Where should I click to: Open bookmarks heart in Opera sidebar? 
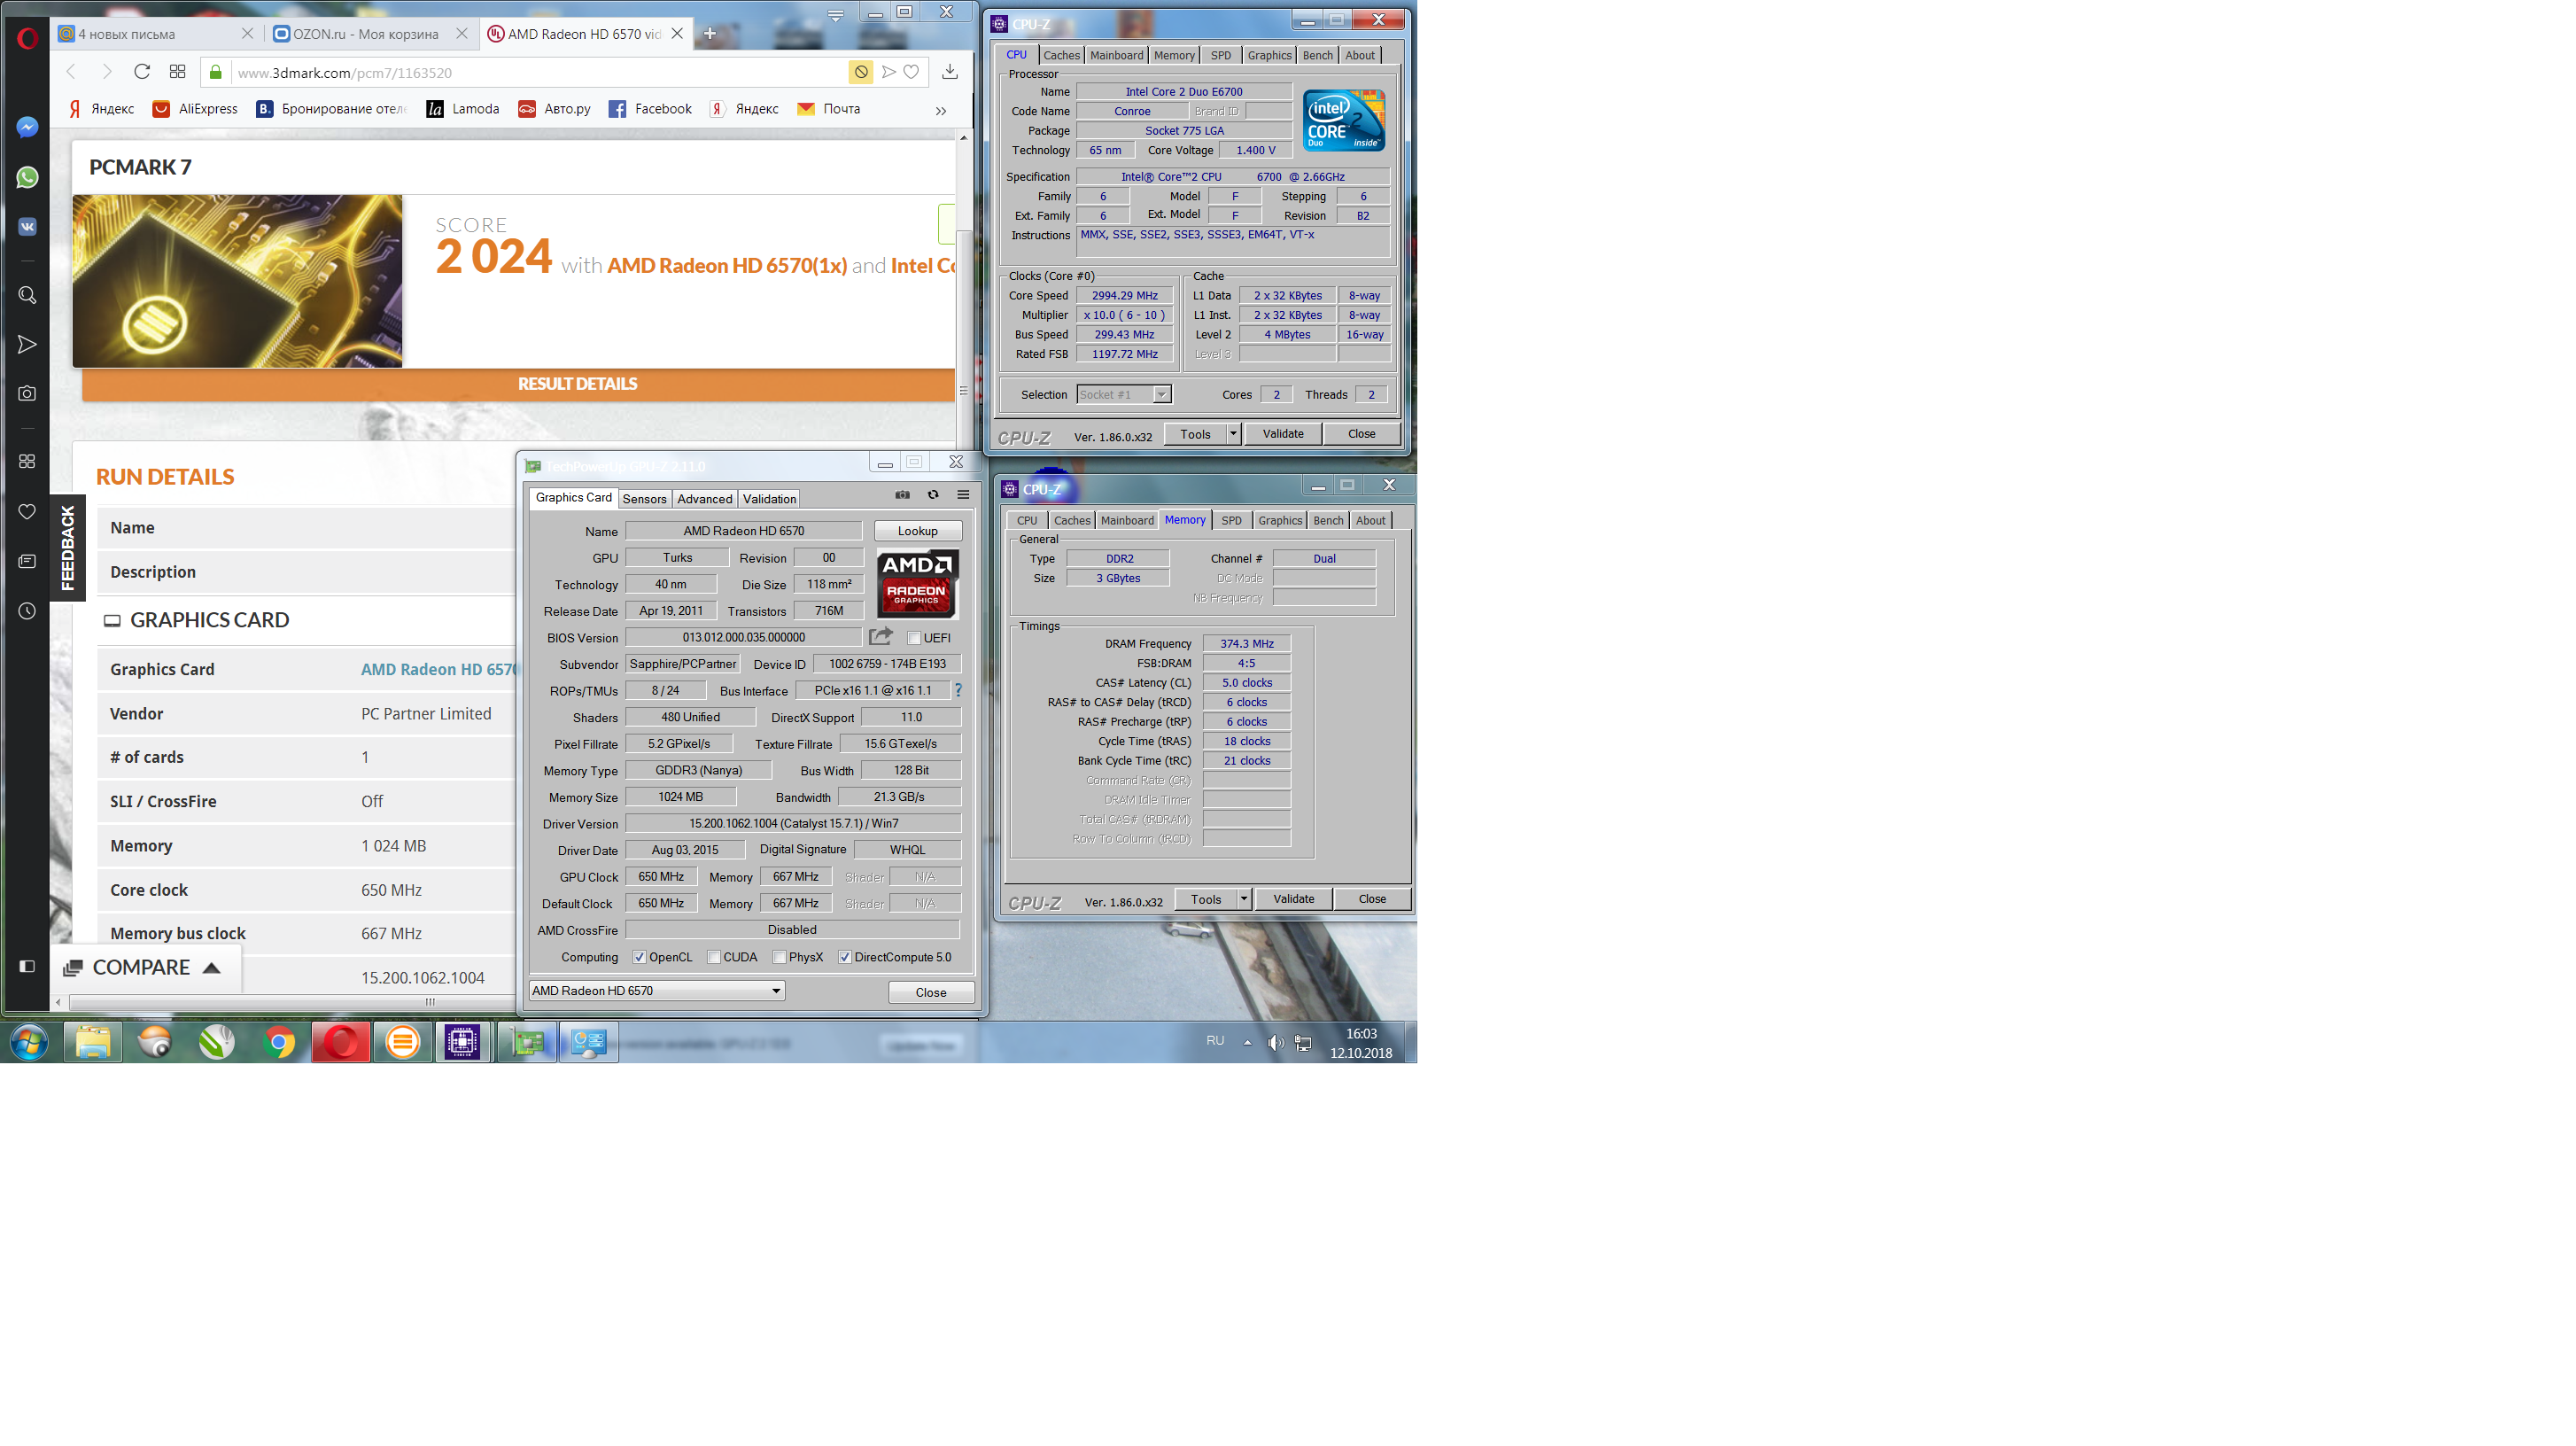coord(27,512)
